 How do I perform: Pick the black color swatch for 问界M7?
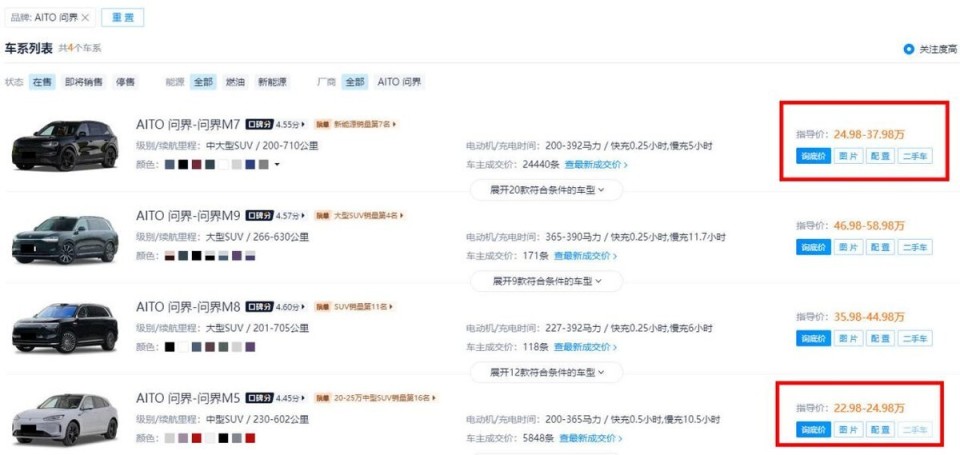182,165
